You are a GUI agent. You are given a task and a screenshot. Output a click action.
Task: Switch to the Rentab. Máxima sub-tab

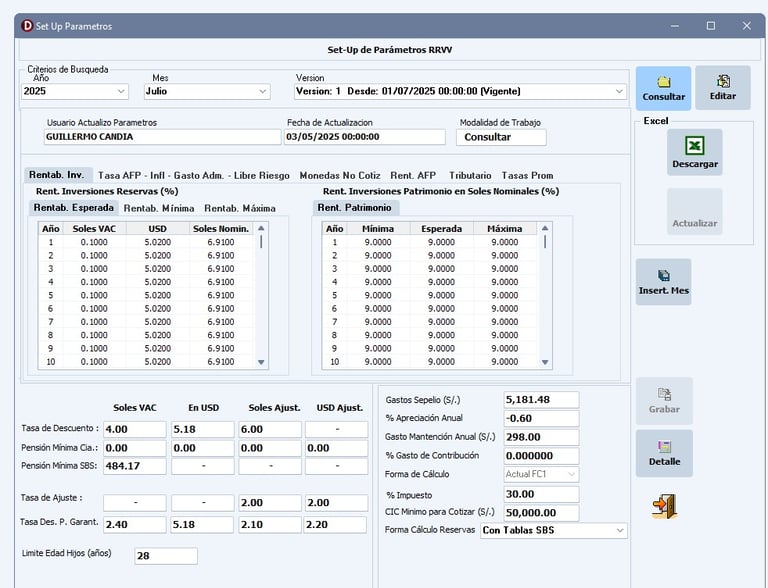click(239, 208)
